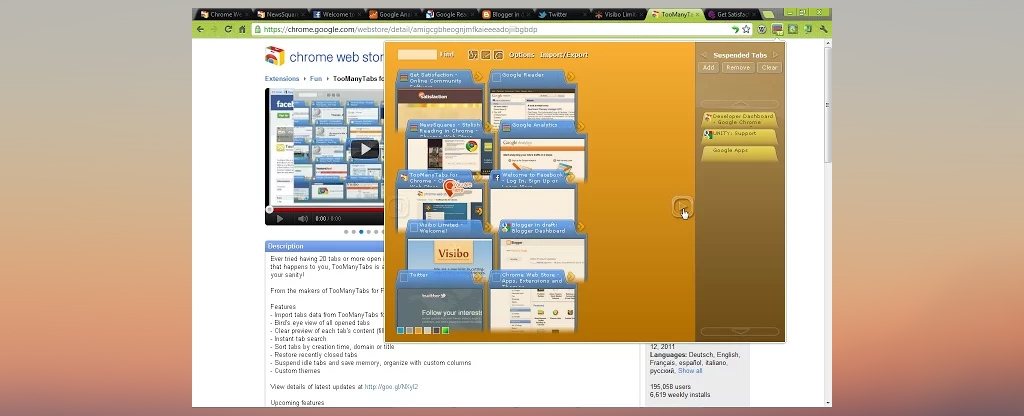Switch to the NewsSquares browser tab
Image resolution: width=1024 pixels, height=416 pixels.
pos(280,14)
